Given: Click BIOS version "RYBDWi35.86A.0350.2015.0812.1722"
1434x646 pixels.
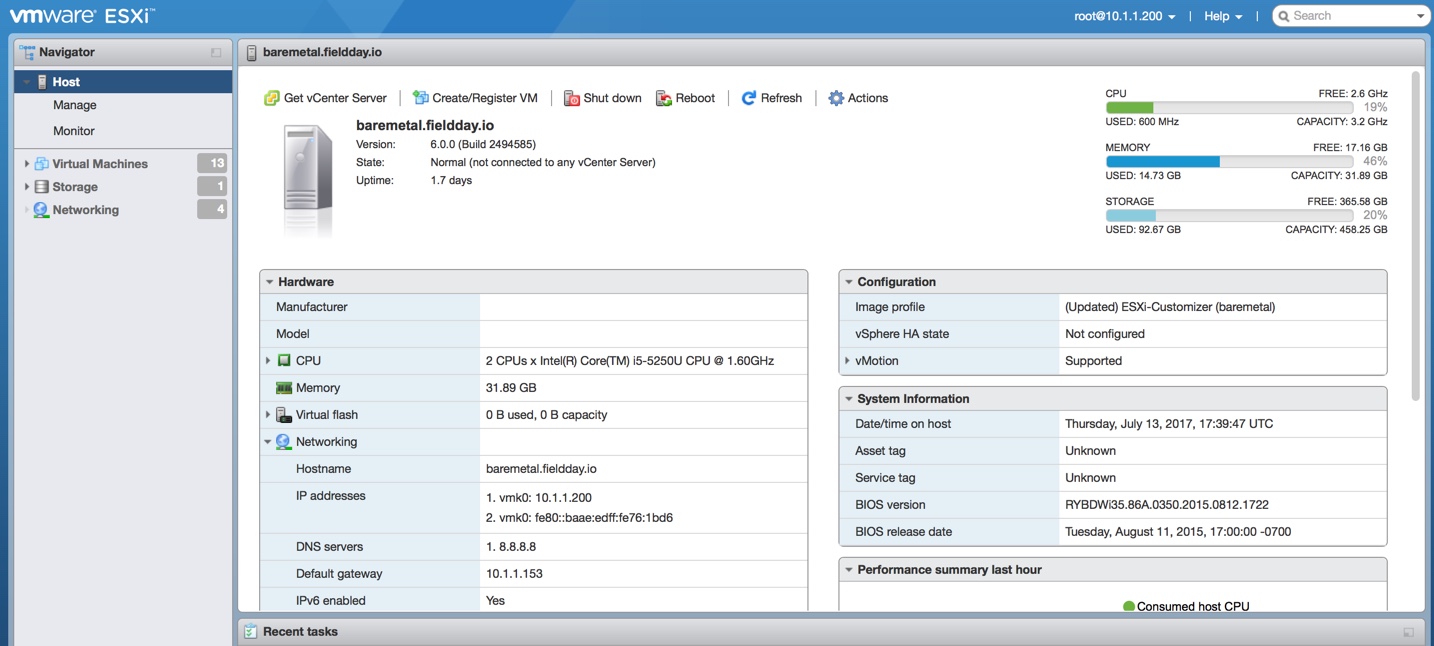Looking at the screenshot, I should coord(1168,505).
